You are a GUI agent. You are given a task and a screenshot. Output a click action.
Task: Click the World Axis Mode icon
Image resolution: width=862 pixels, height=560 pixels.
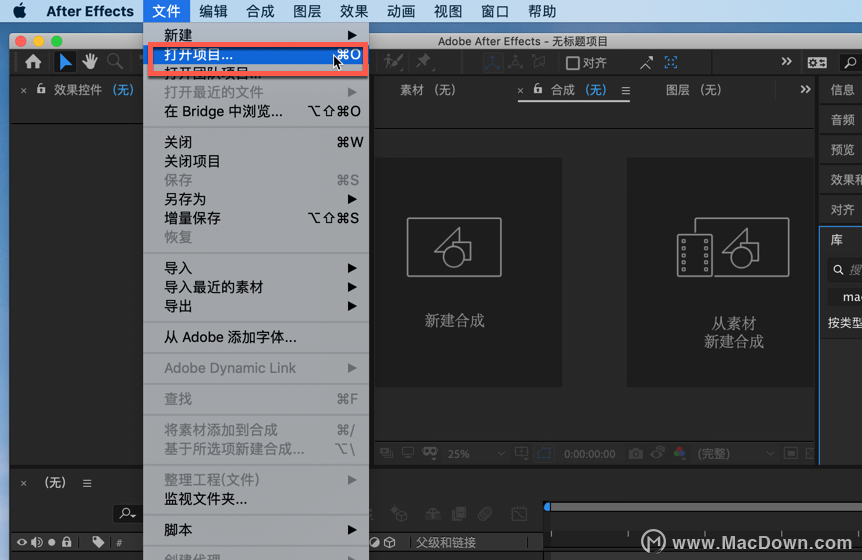(515, 62)
